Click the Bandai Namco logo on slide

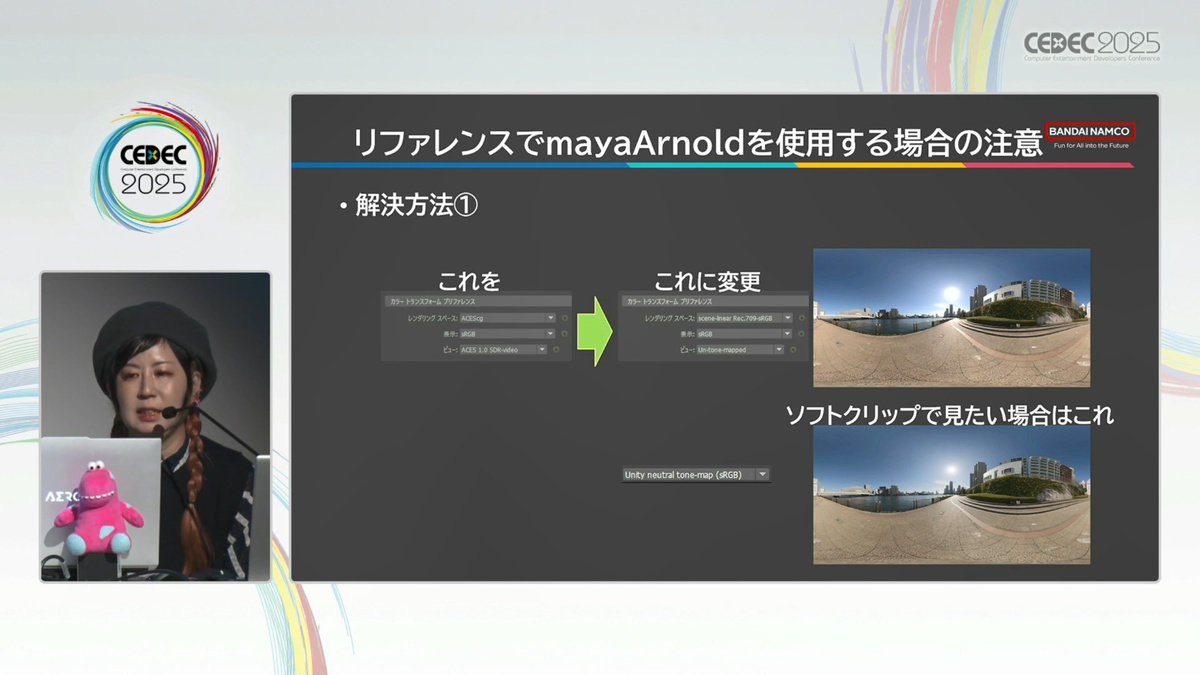[x=1089, y=131]
